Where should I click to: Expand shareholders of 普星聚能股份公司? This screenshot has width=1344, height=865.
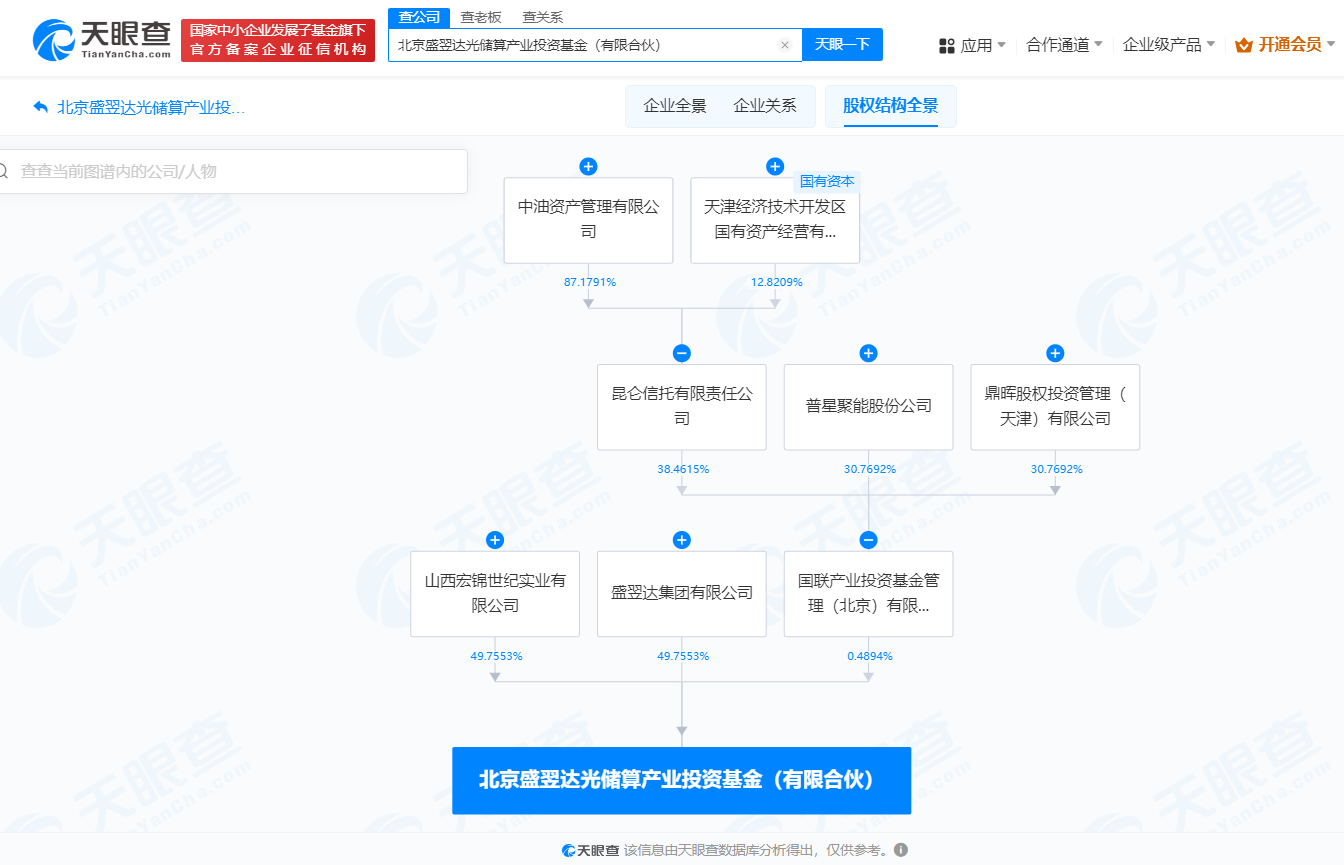868,353
